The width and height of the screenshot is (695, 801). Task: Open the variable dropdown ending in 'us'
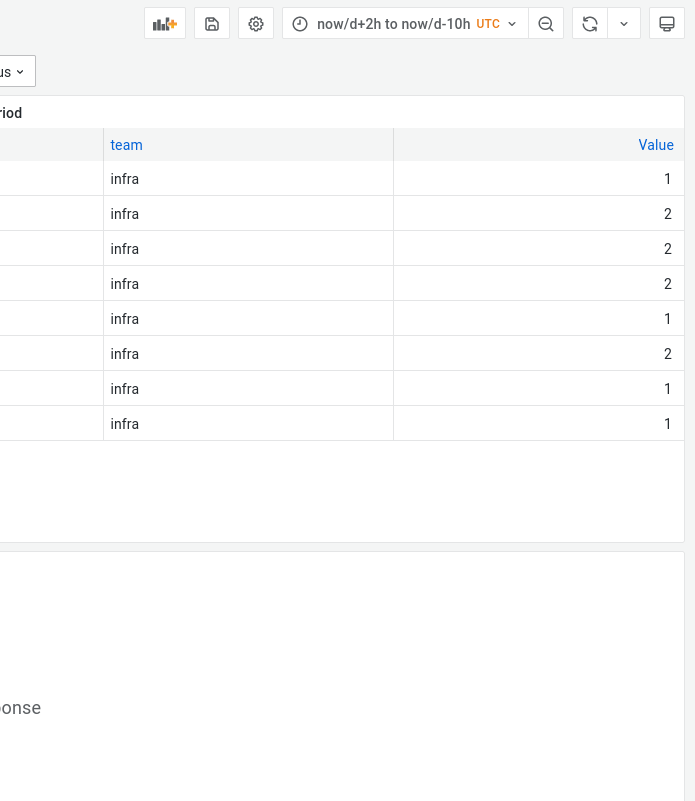click(x=15, y=71)
